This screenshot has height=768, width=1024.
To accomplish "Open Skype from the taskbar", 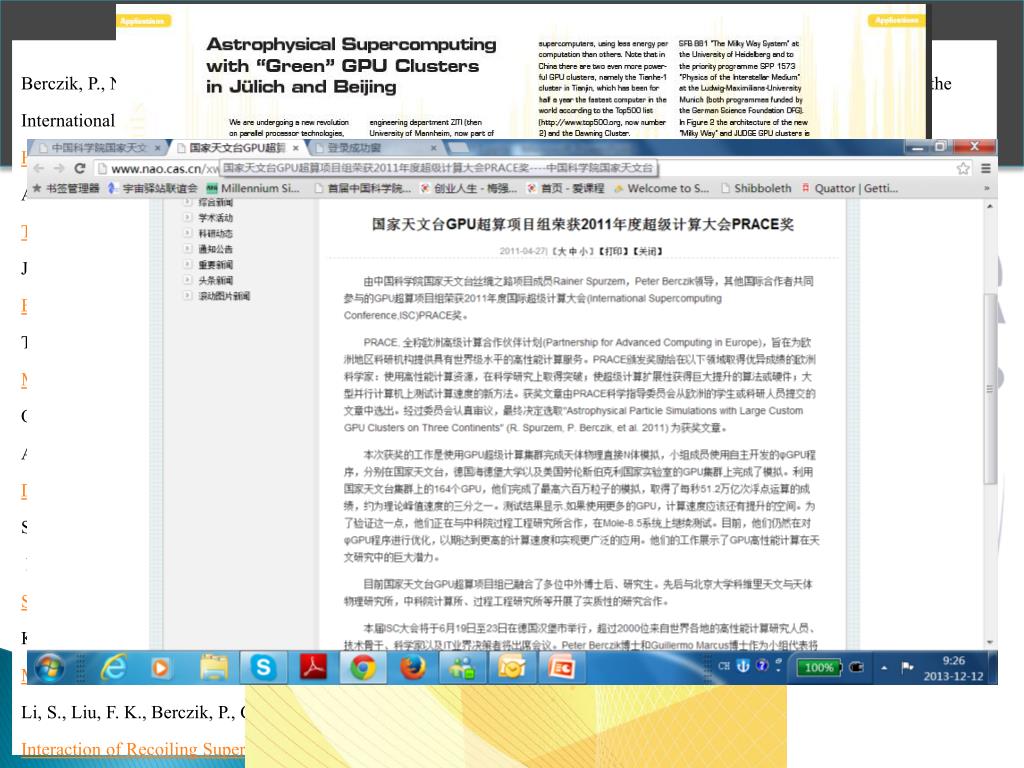I will (x=264, y=667).
